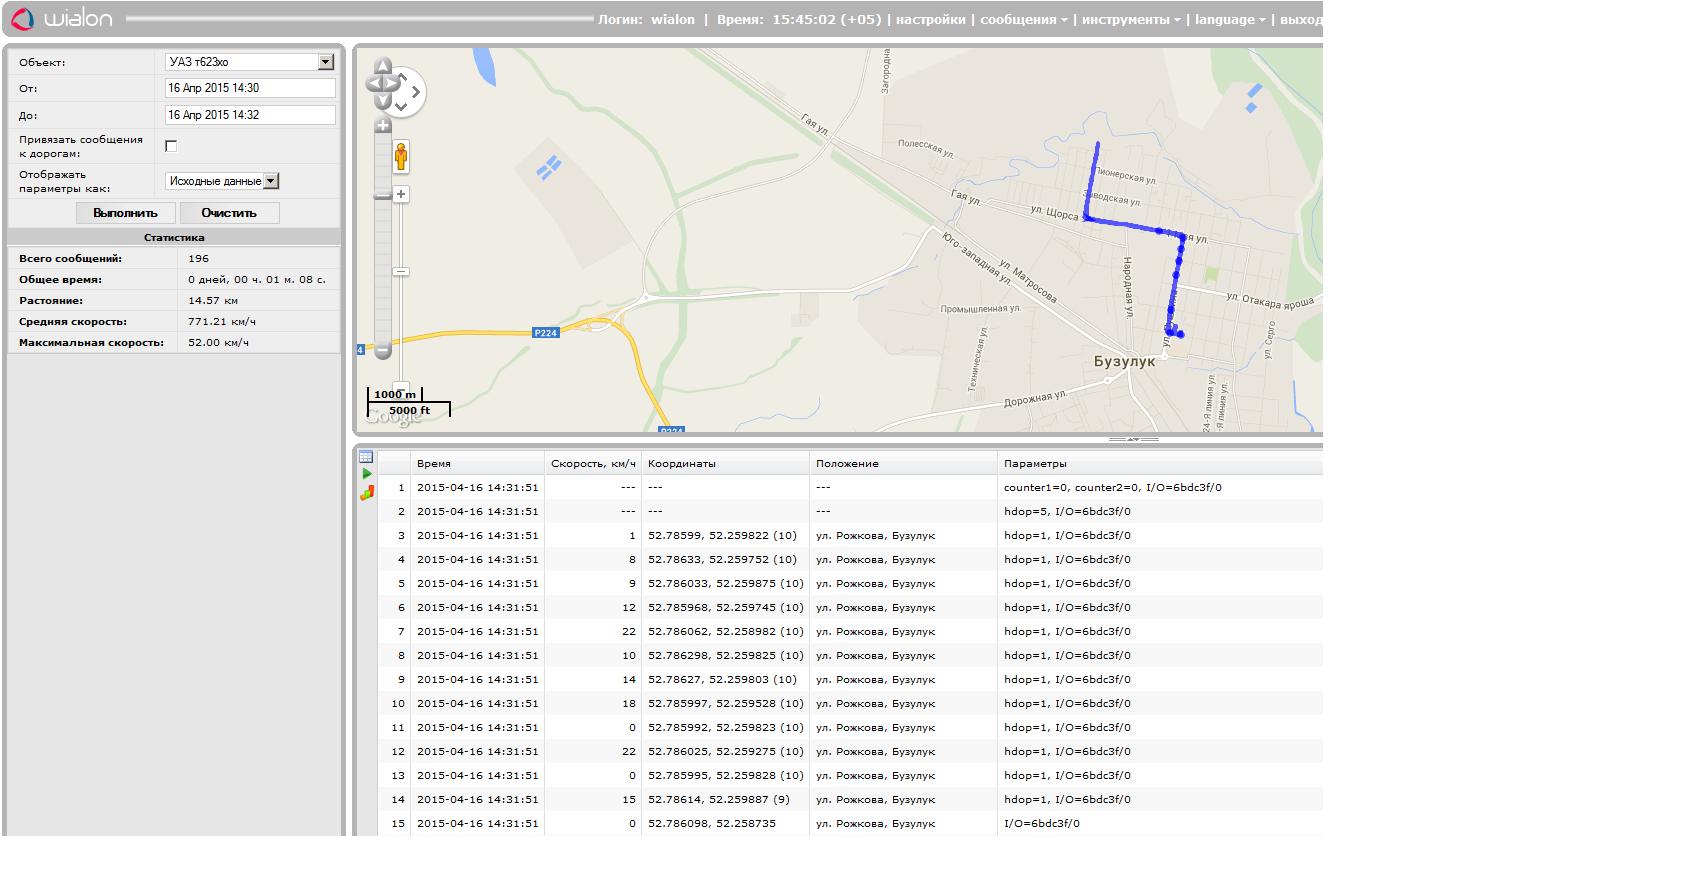Enable the bind messages to roads checkbox

pyautogui.click(x=171, y=146)
